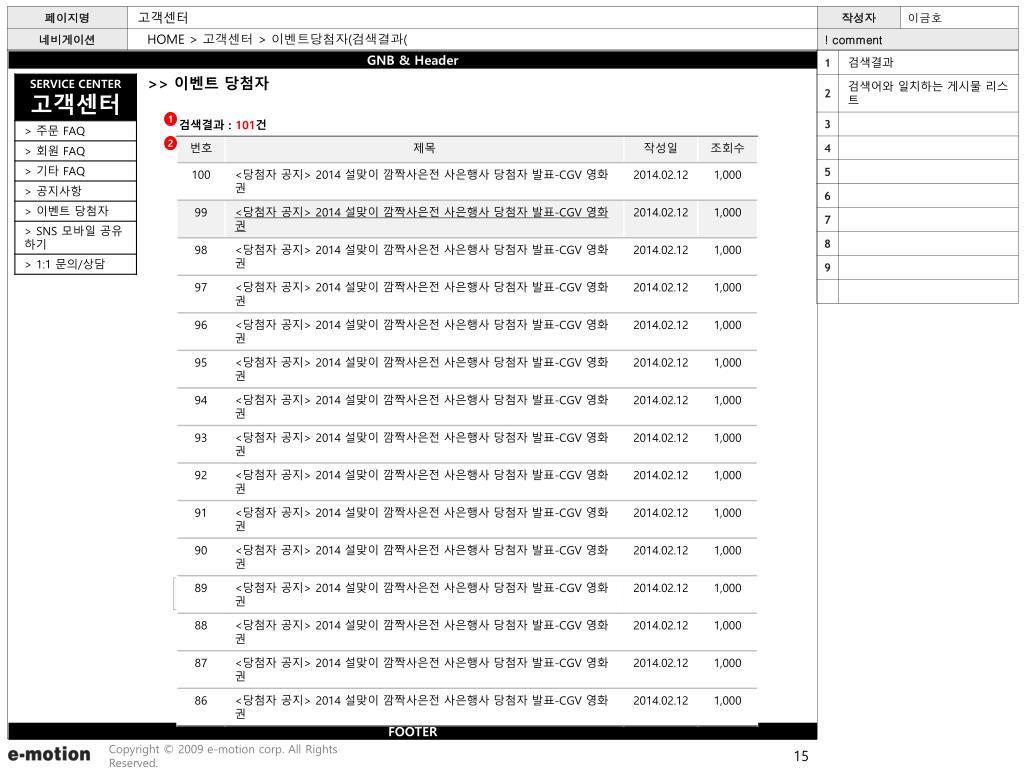Open the post title in row 94

[421, 406]
